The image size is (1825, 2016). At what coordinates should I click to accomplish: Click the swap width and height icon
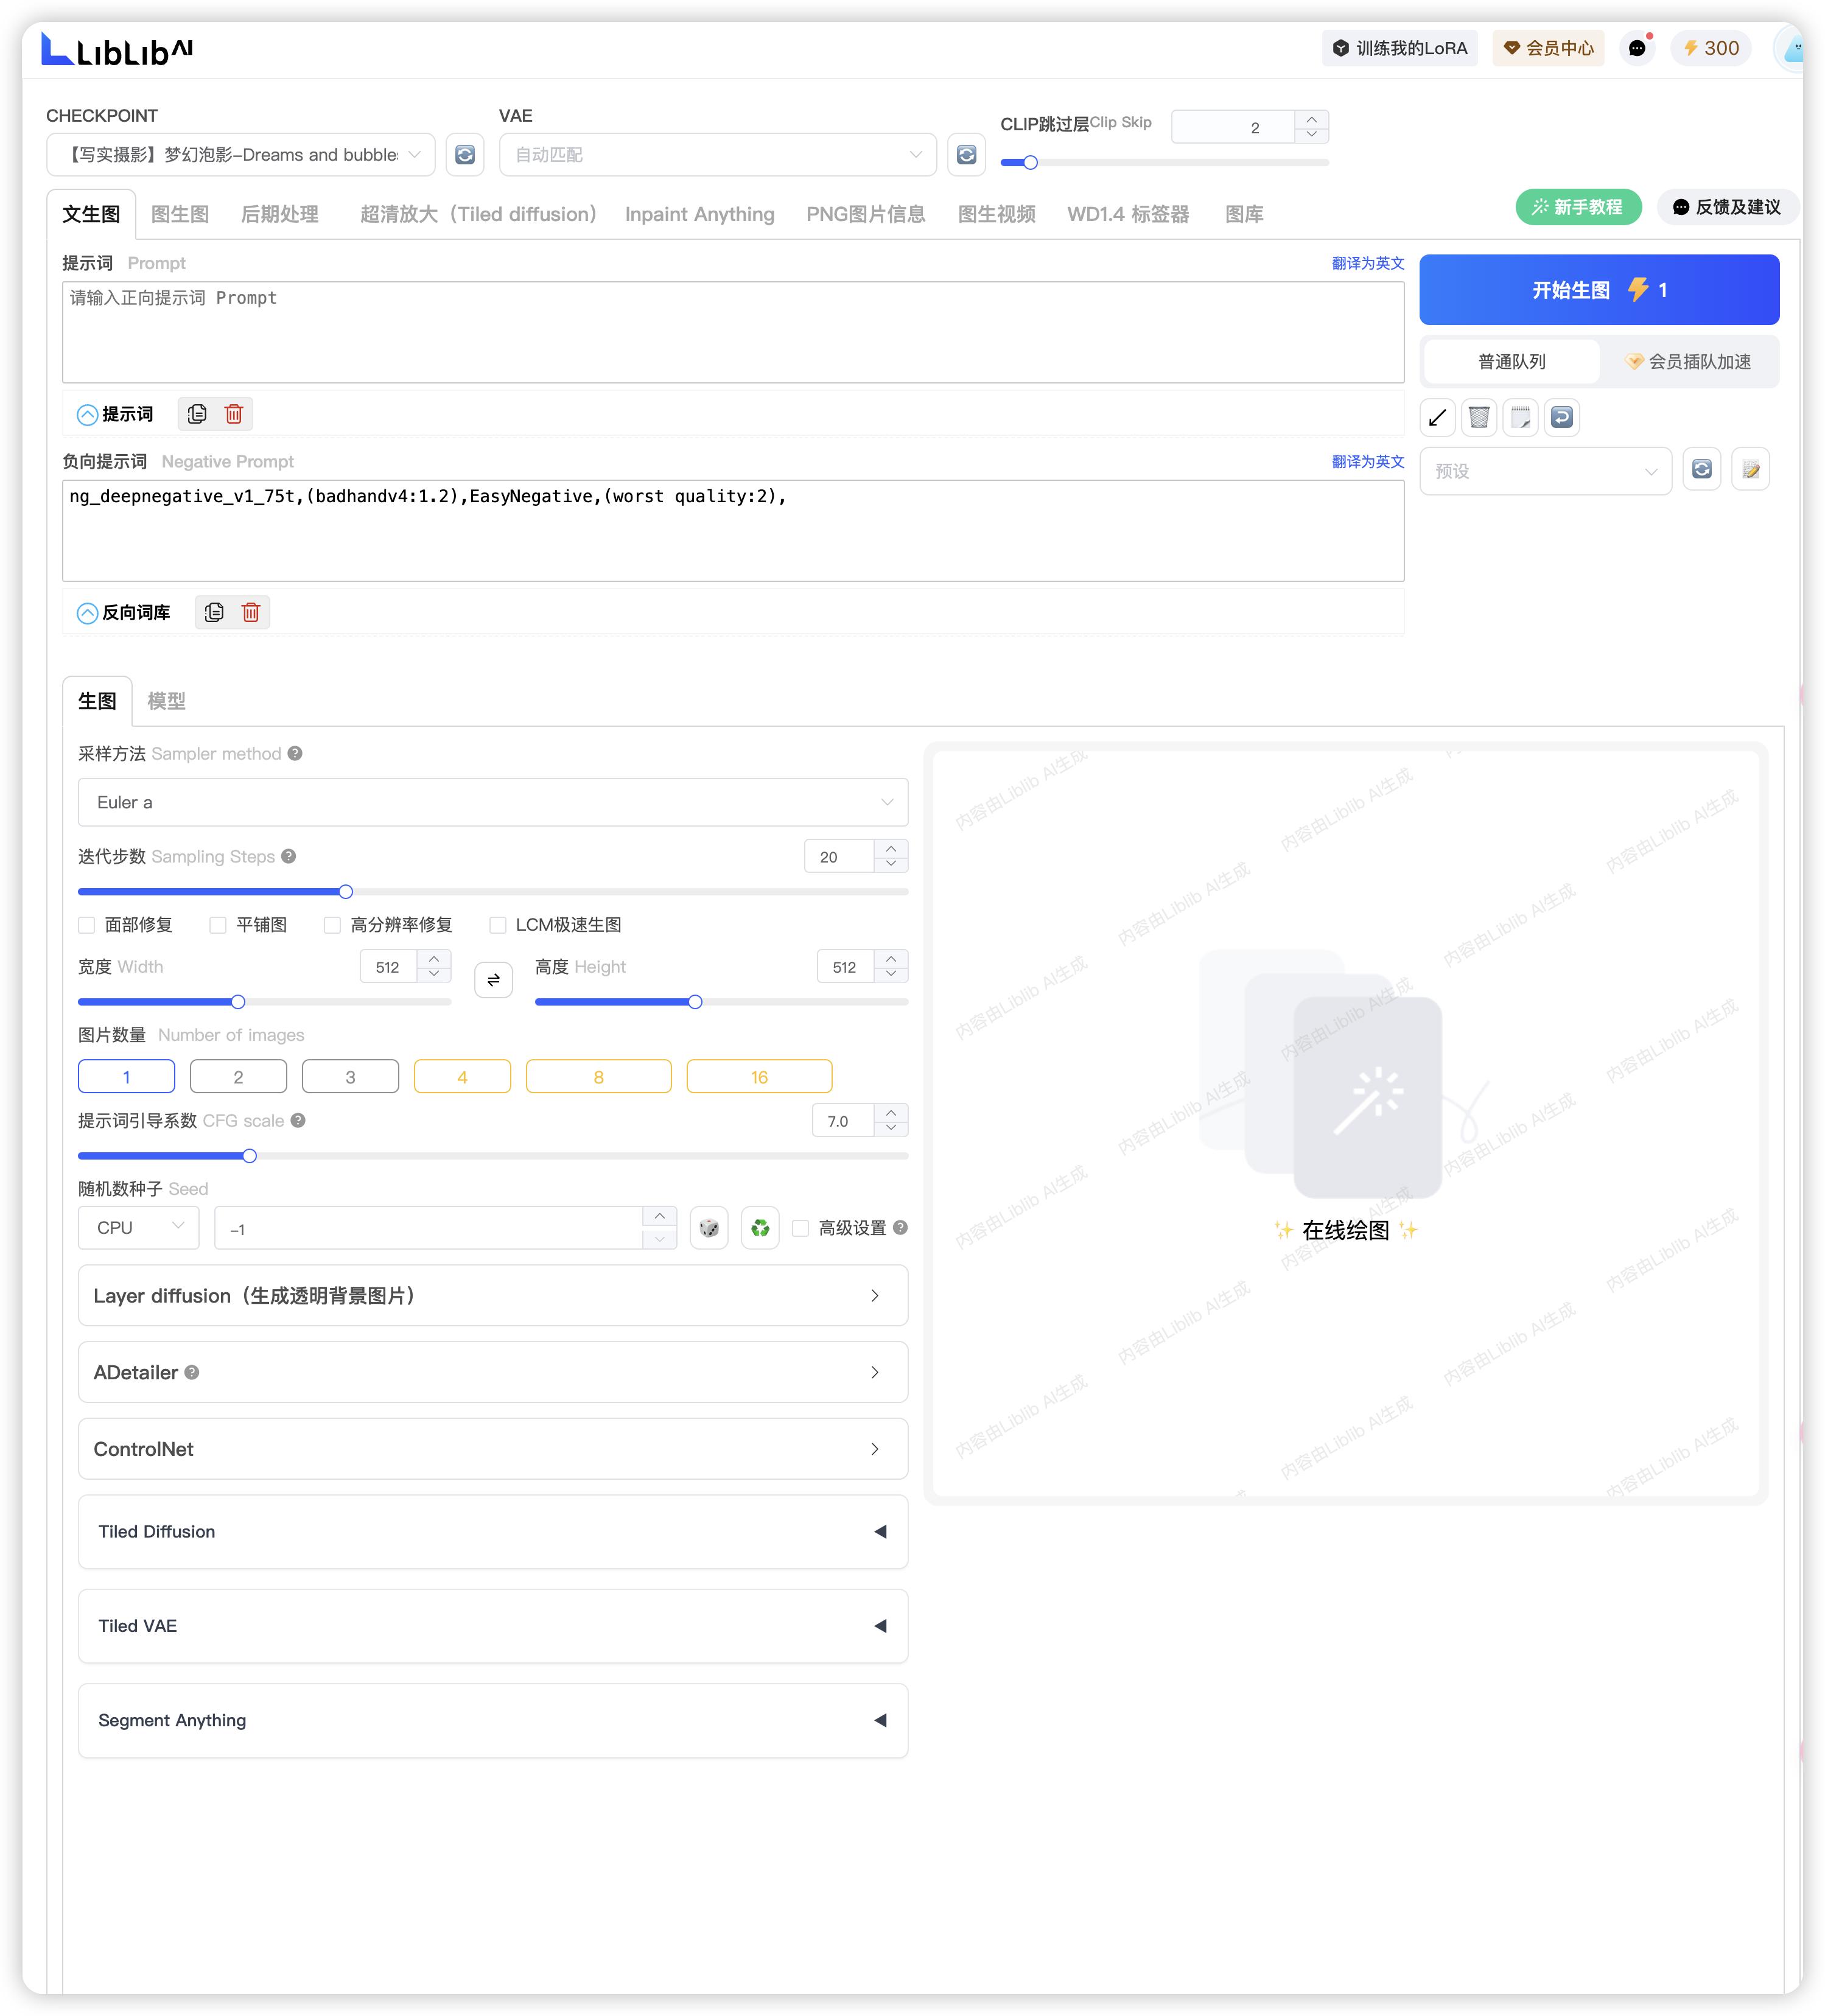493,980
